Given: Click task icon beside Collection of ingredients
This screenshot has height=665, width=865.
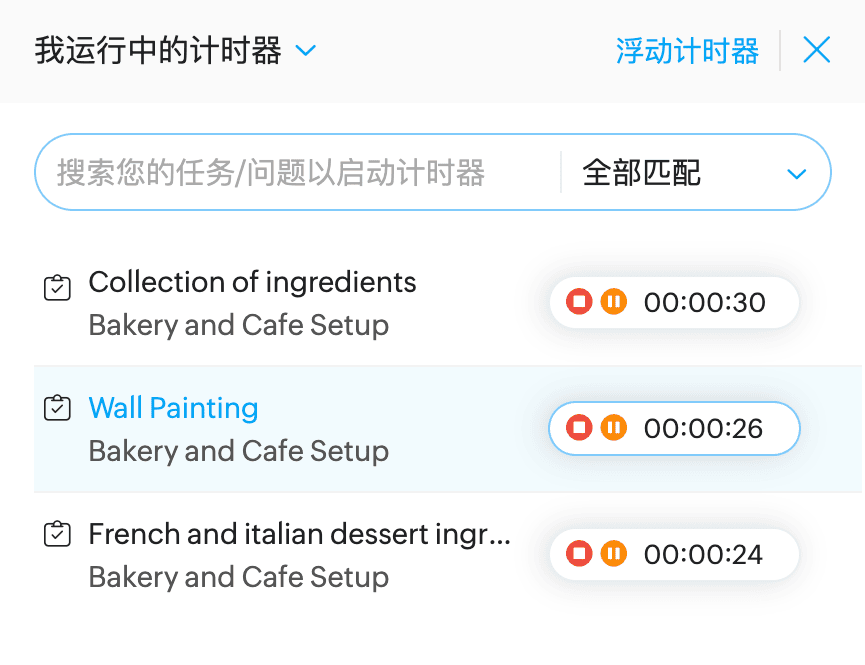Looking at the screenshot, I should pos(57,288).
